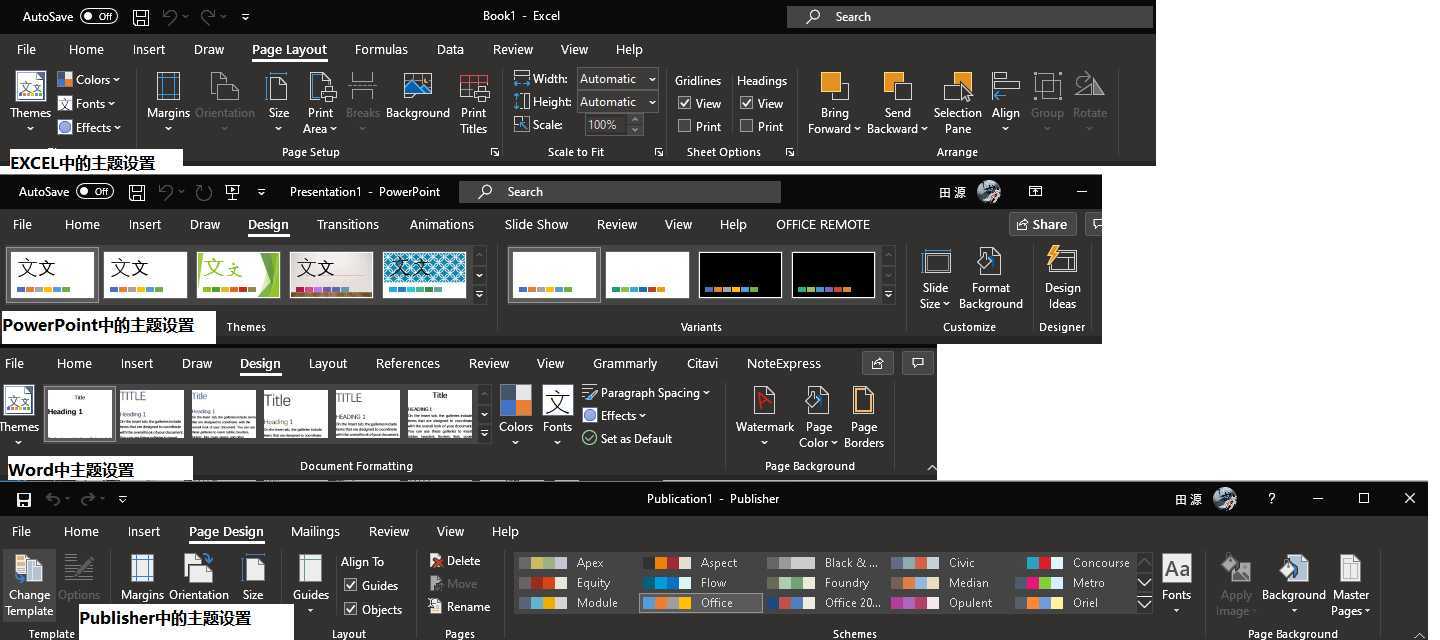This screenshot has height=640, width=1440.
Task: Switch to Excel Formulas tab
Action: (381, 49)
